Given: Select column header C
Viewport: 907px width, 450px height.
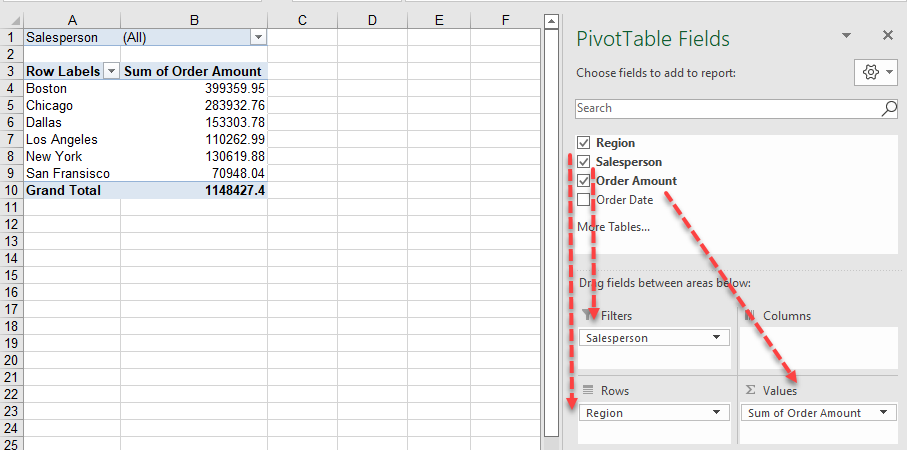Looking at the screenshot, I should pos(302,20).
